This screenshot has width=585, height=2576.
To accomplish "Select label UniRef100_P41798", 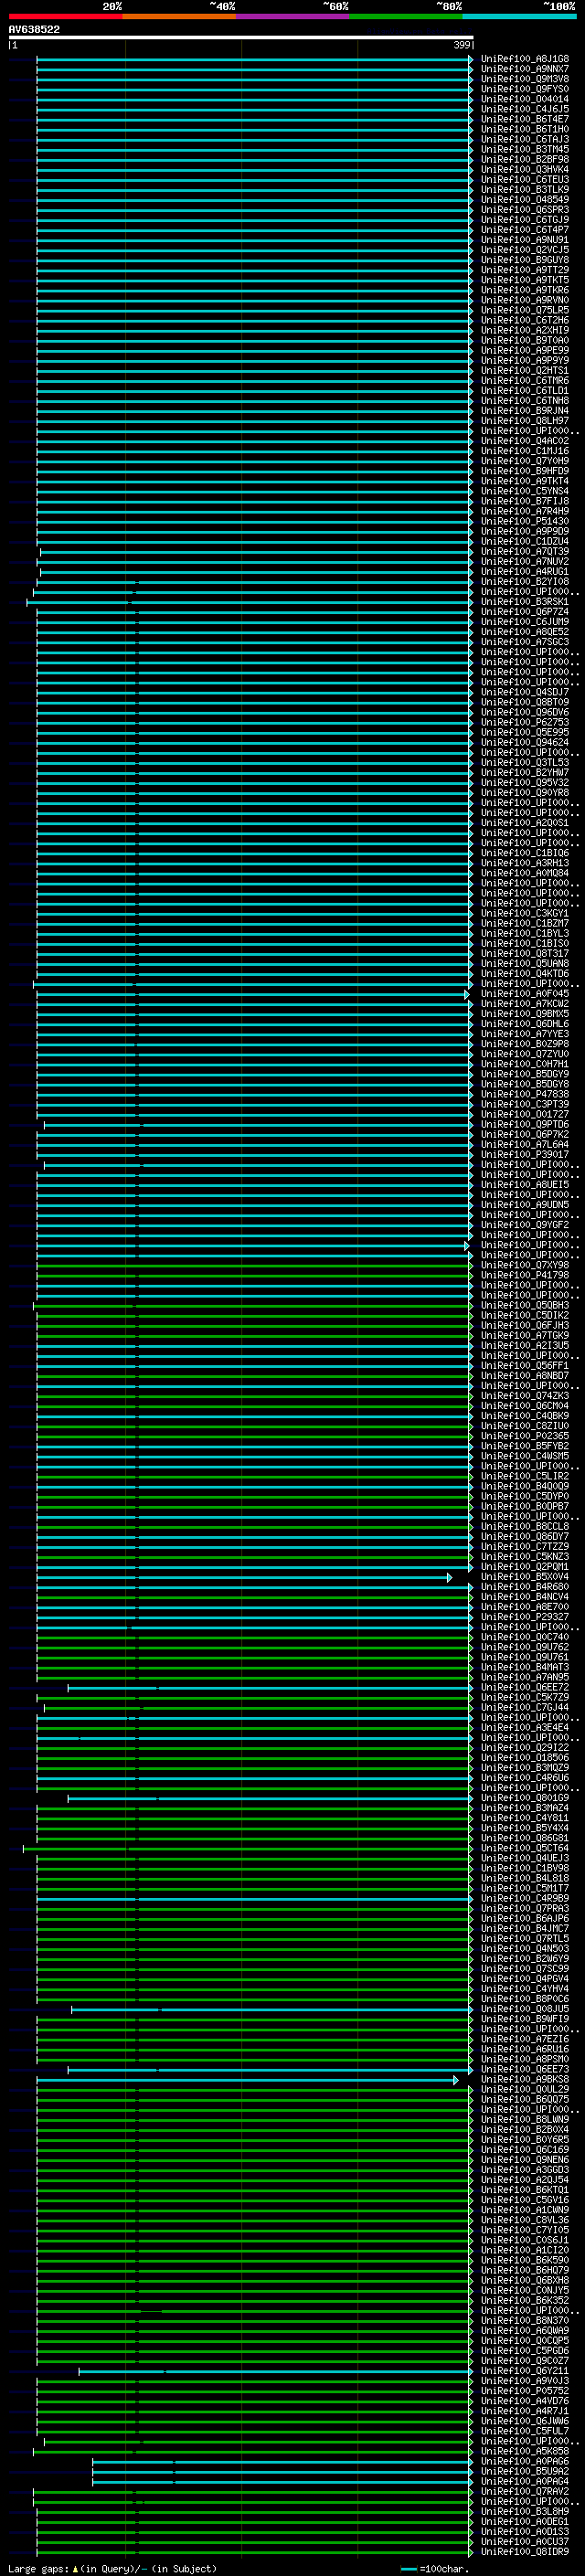I will point(525,1275).
